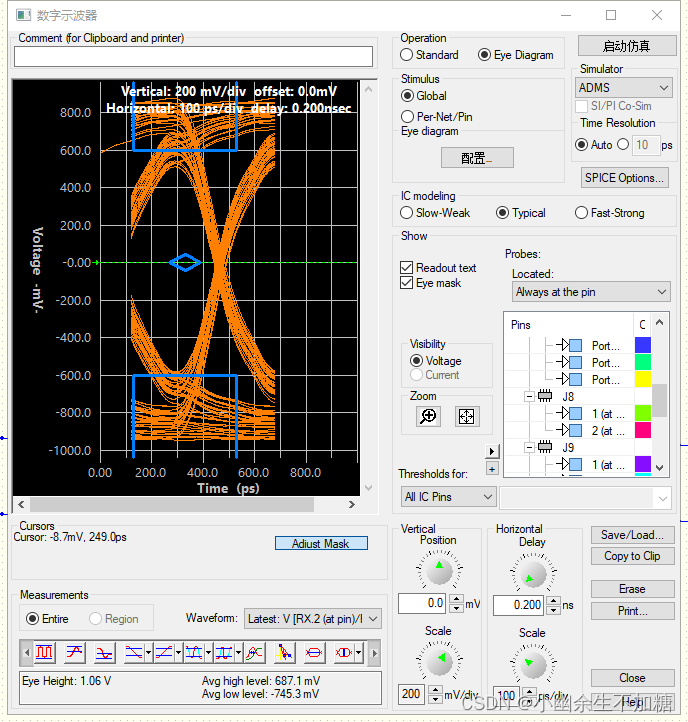Click the J8 chip component icon
The width and height of the screenshot is (688, 722).
click(545, 396)
